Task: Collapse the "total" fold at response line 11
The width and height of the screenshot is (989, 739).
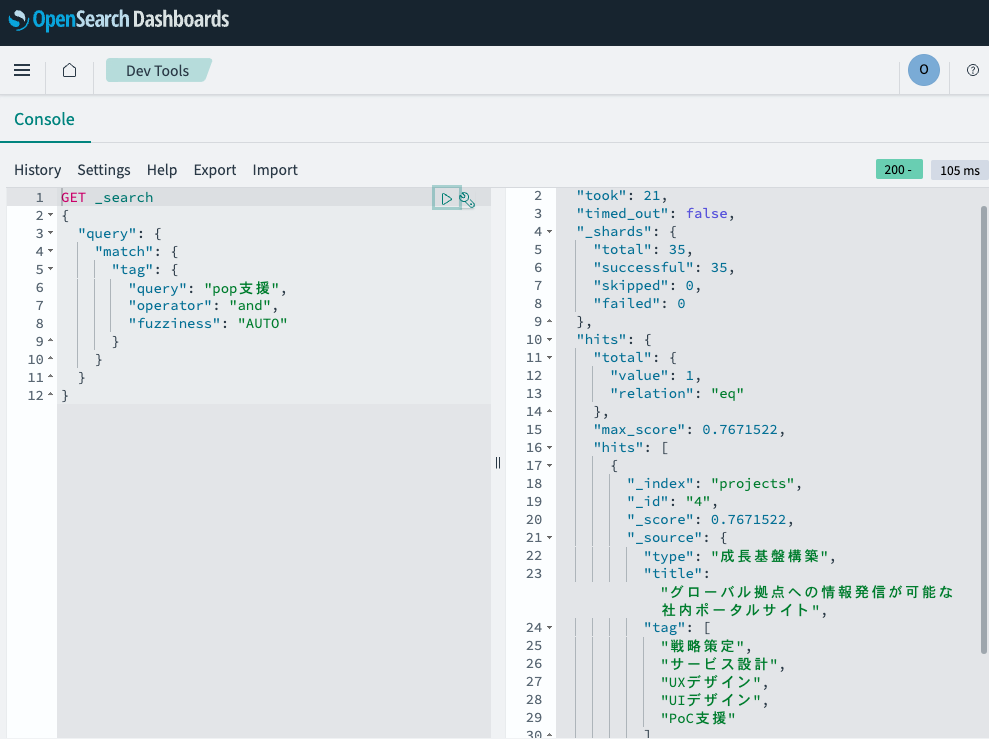Action: tap(549, 358)
